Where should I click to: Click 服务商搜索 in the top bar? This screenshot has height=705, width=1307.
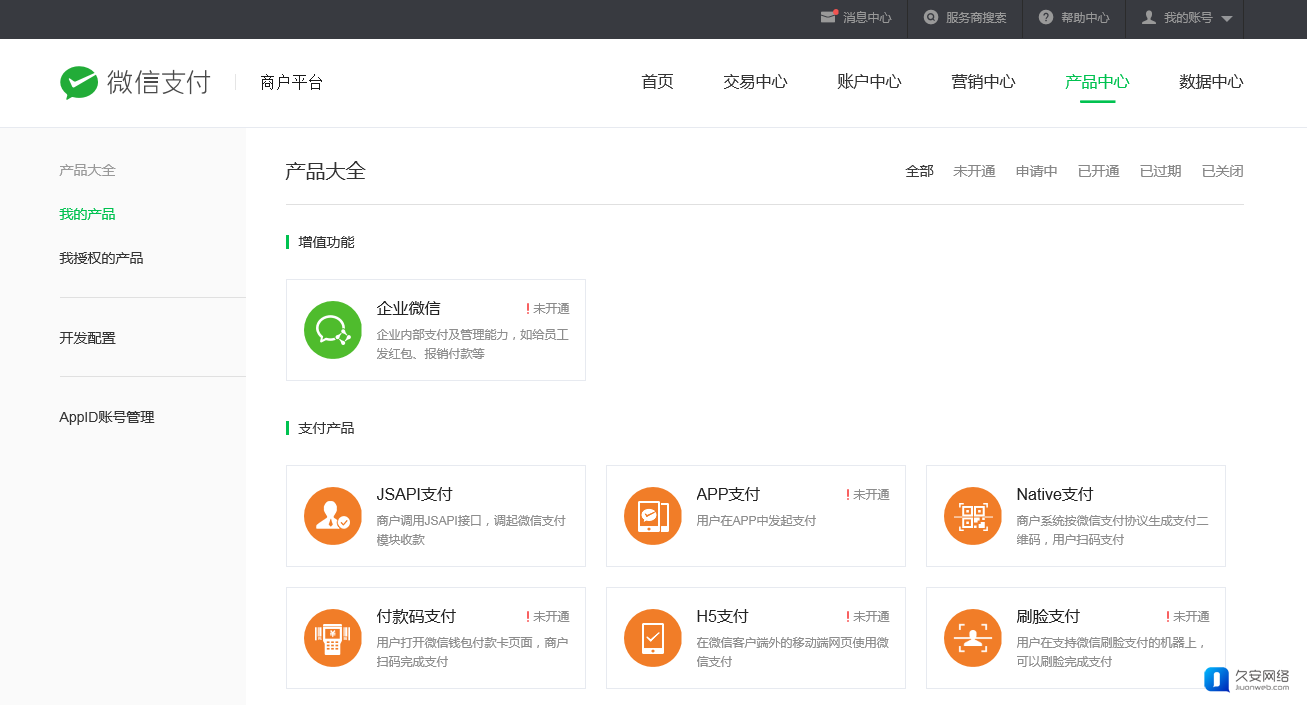(x=965, y=18)
